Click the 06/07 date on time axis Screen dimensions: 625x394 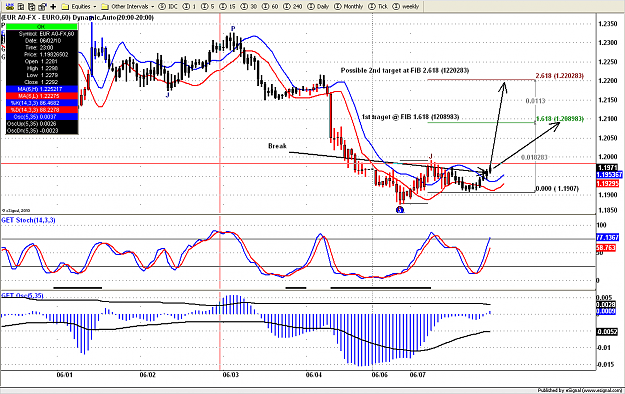coord(418,375)
